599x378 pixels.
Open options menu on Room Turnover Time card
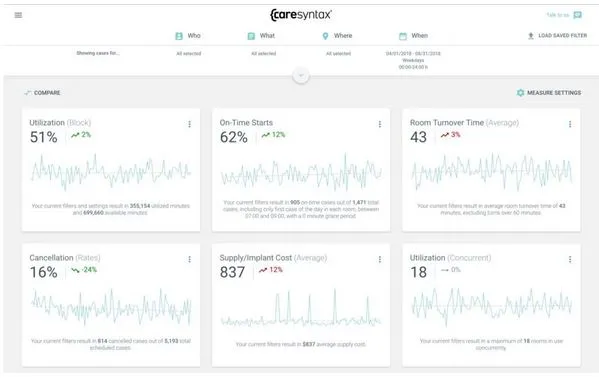[x=570, y=124]
